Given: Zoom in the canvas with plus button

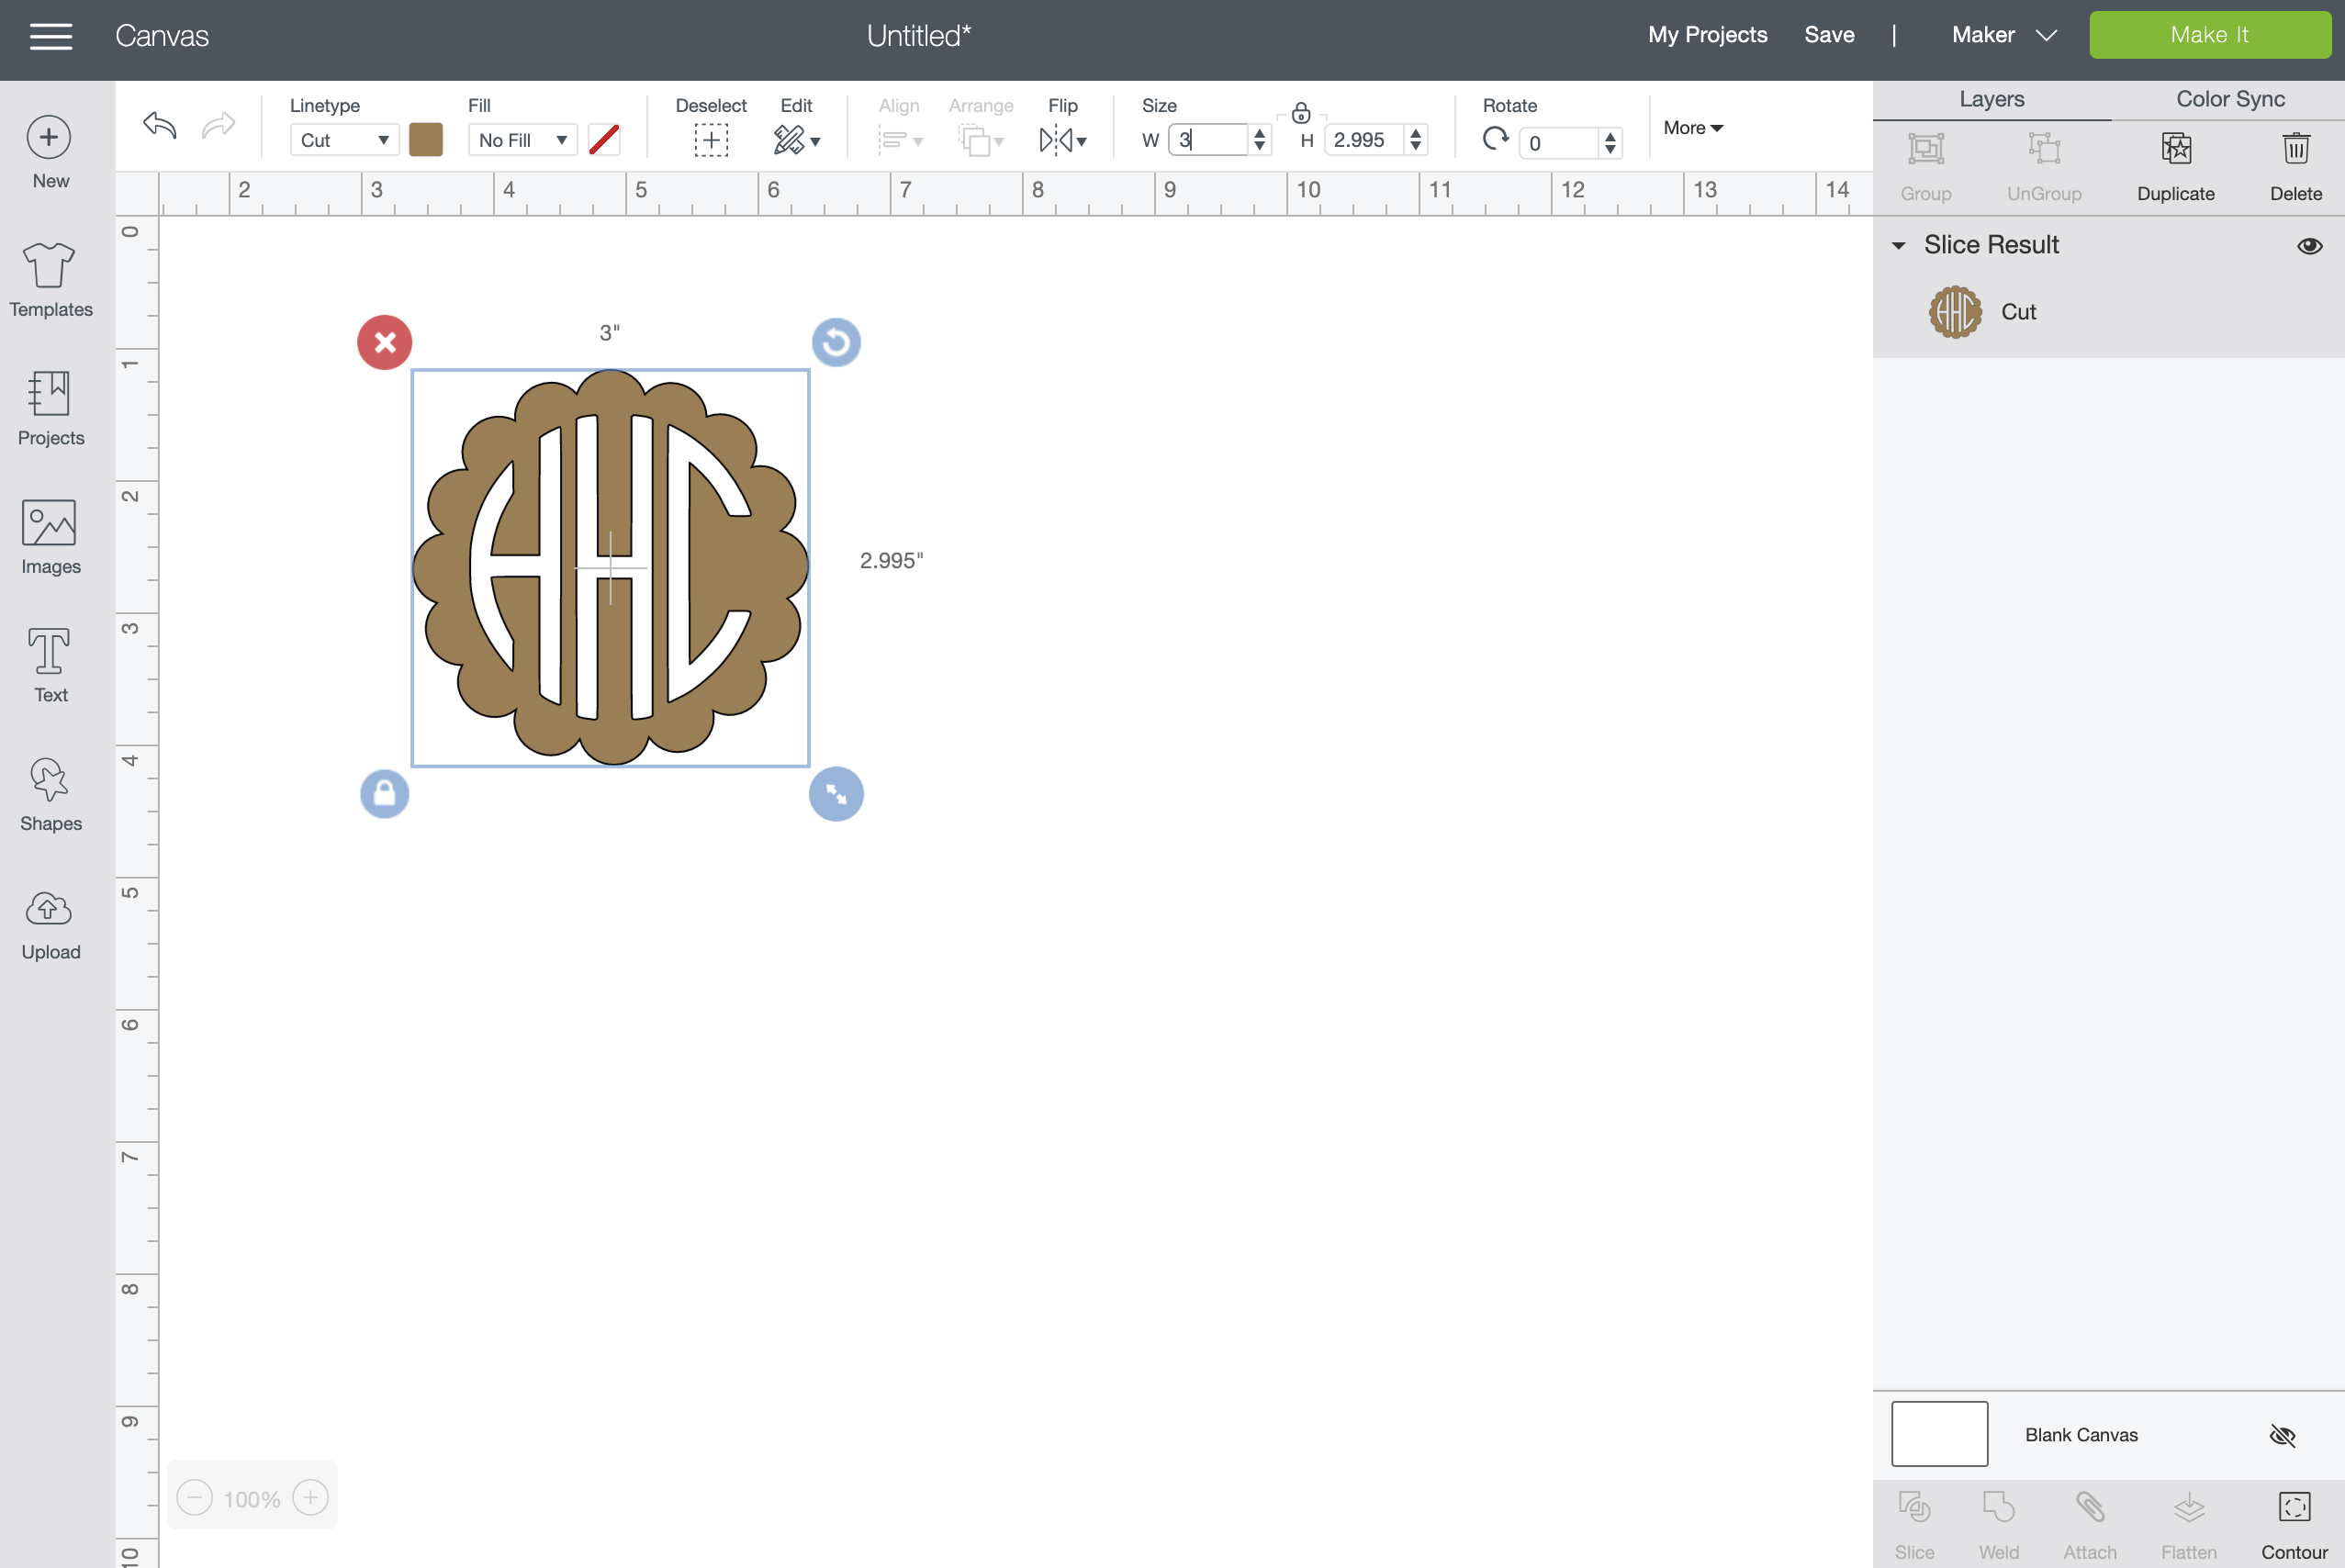Looking at the screenshot, I should (311, 1498).
